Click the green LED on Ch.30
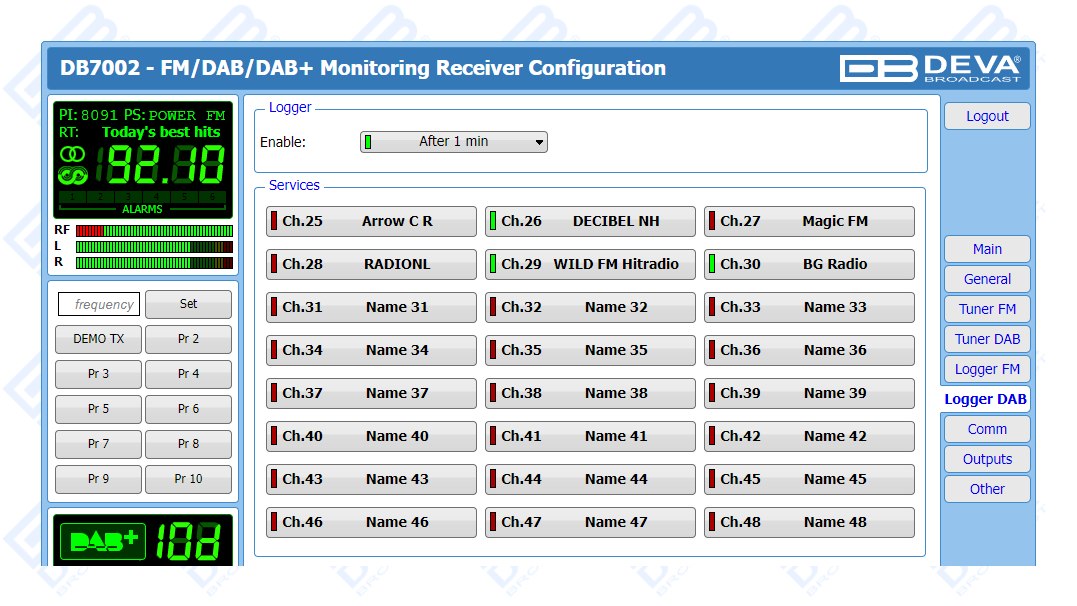1077x606 pixels. [x=712, y=264]
